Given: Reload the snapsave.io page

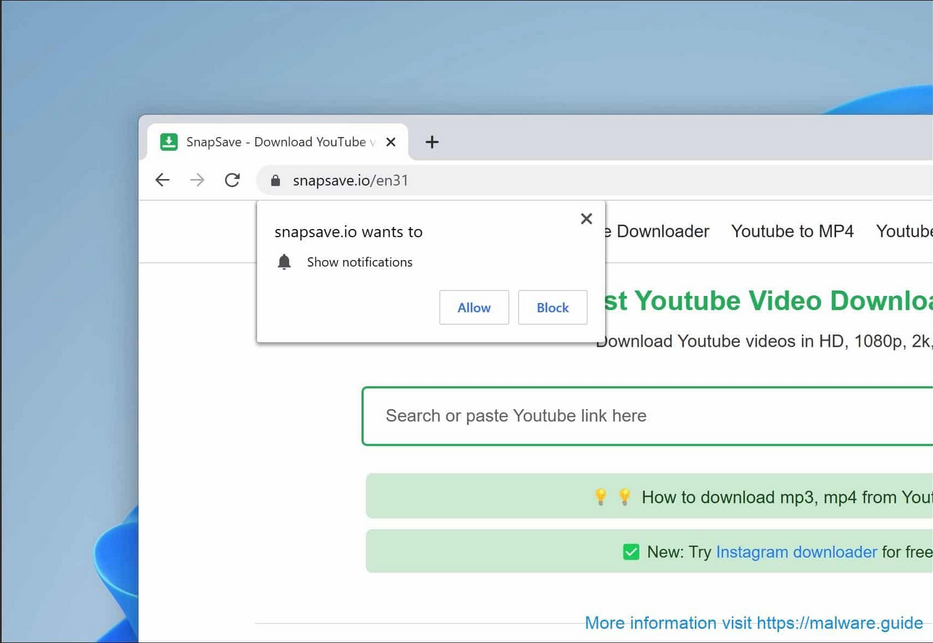Looking at the screenshot, I should point(232,180).
